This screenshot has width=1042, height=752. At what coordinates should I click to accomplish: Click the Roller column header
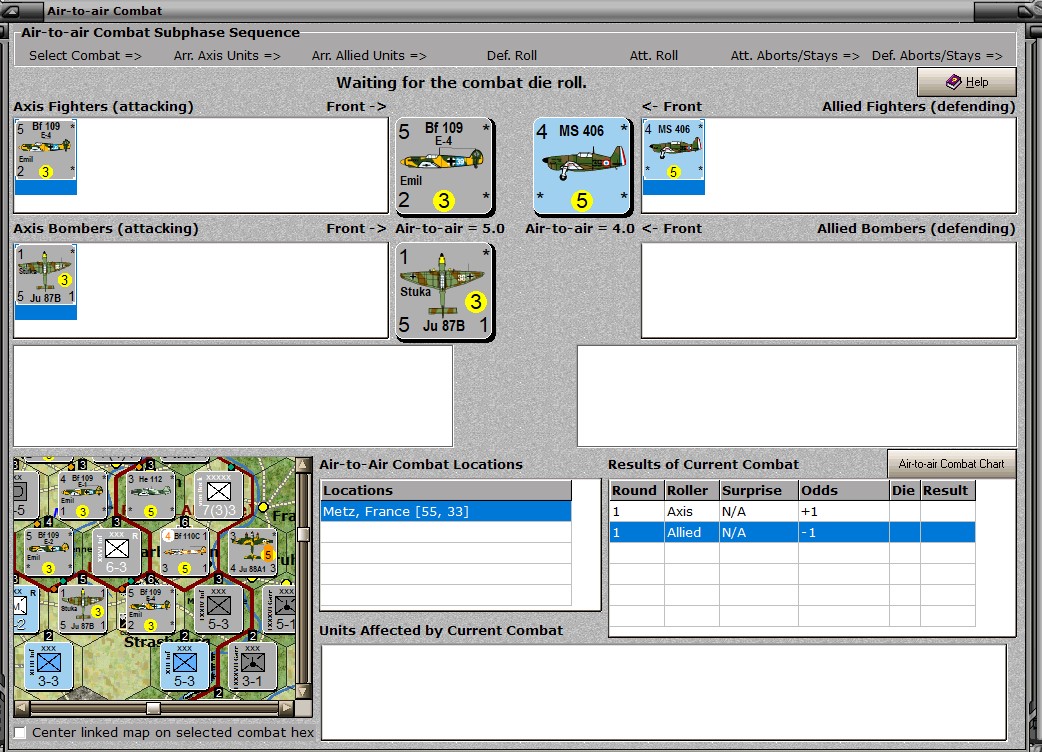(691, 490)
